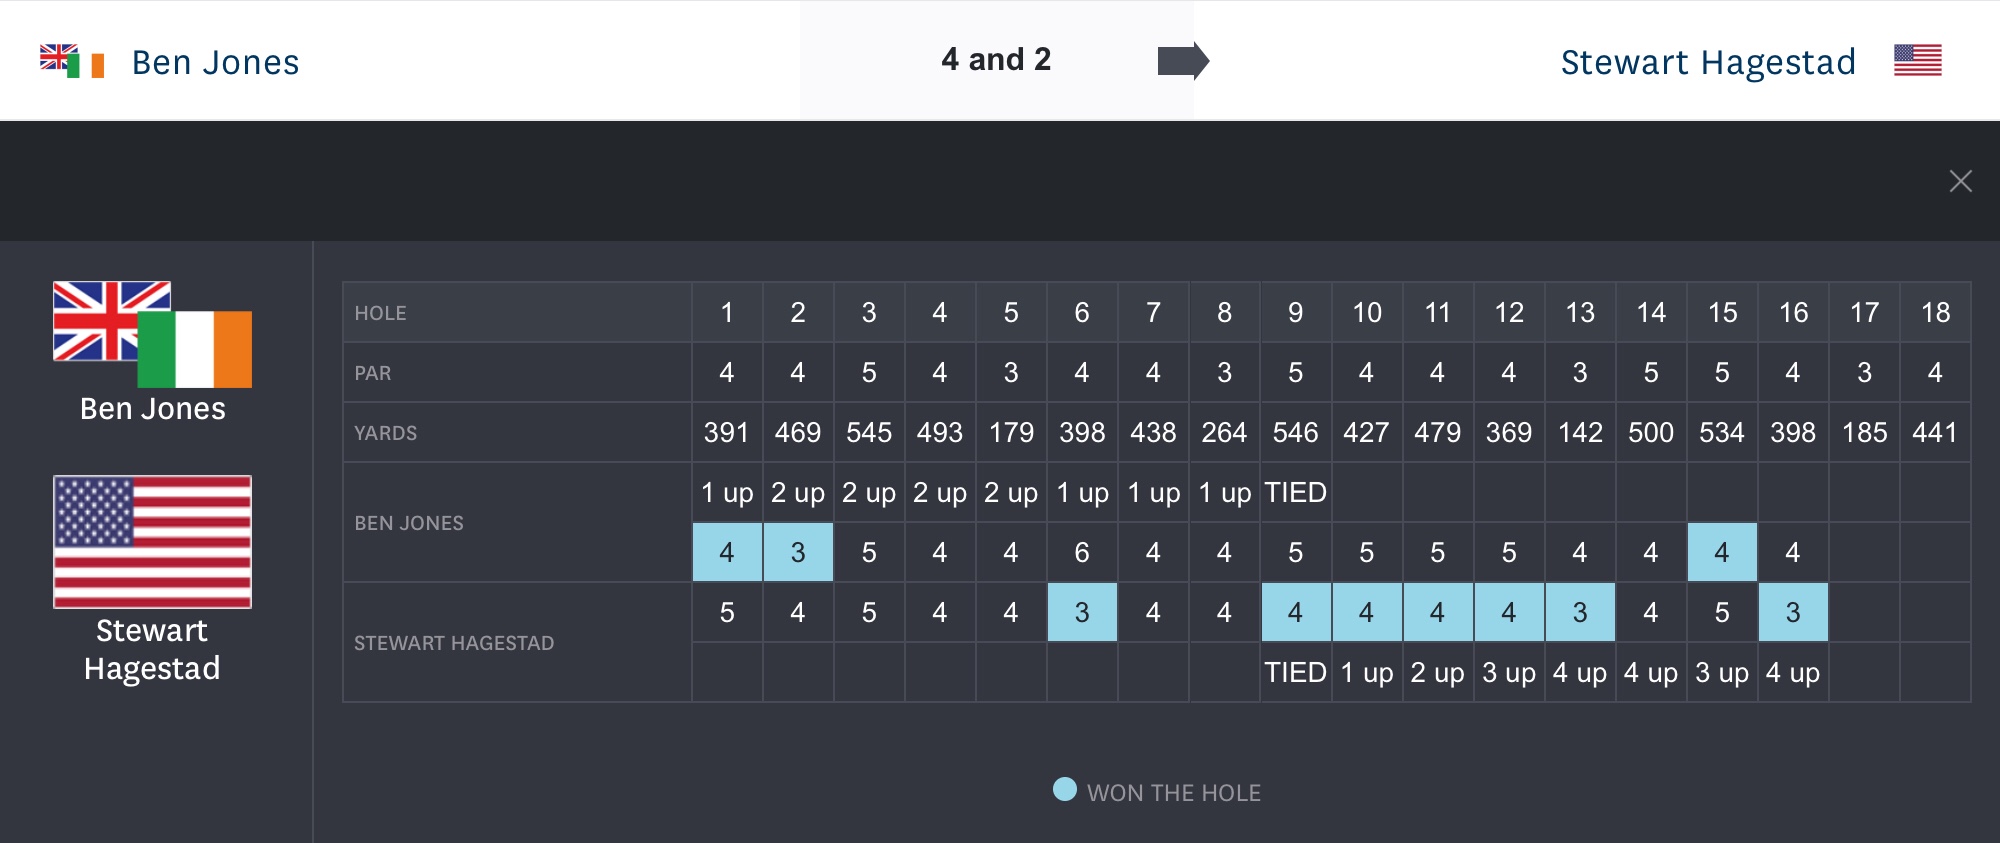The image size is (2000, 843).
Task: Click the small US flag next to Stewart Hagestad
Action: (1917, 61)
